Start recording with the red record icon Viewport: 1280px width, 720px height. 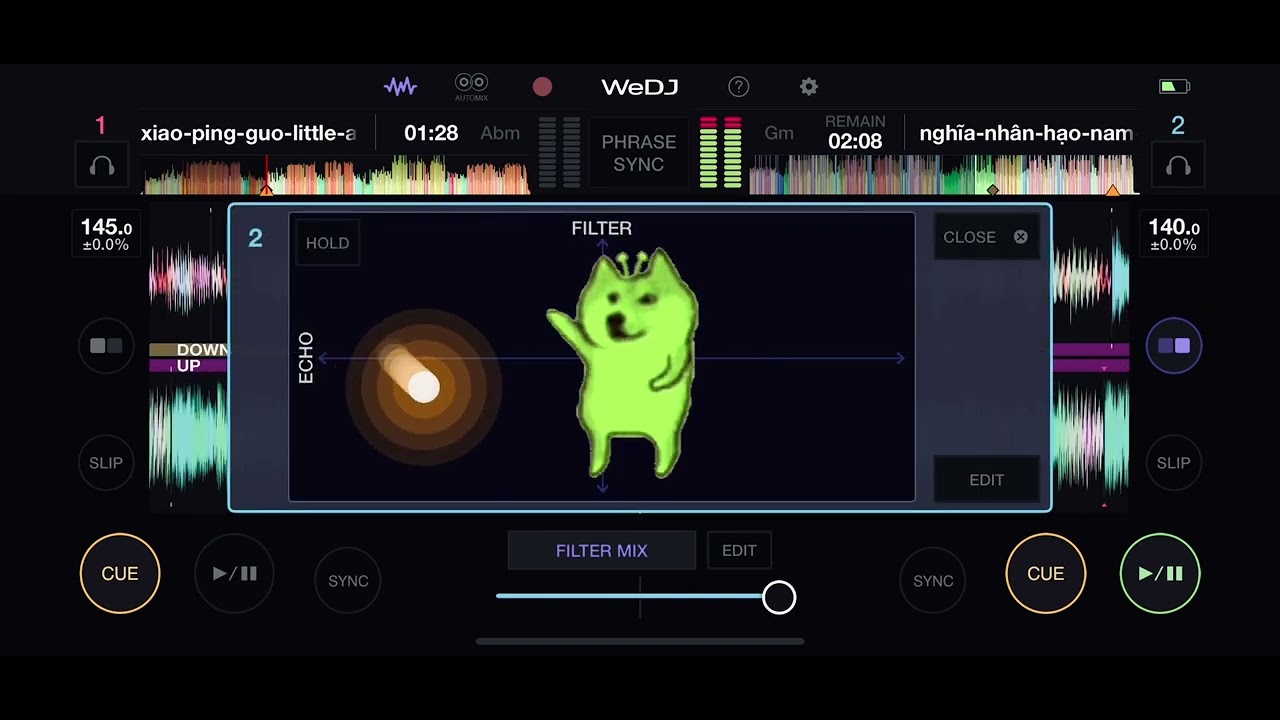click(542, 87)
